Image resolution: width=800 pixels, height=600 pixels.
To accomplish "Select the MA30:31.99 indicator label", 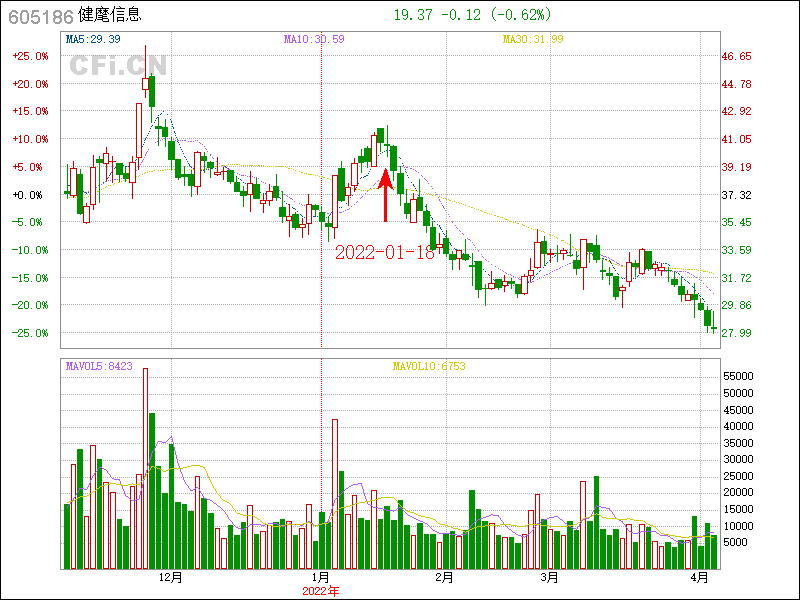I will point(533,39).
